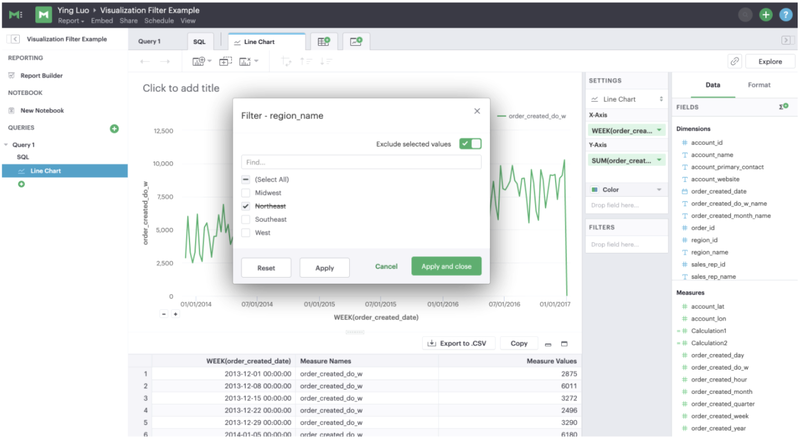Click the maximize data table icon
Screen dimensions: 800x439
click(x=564, y=344)
